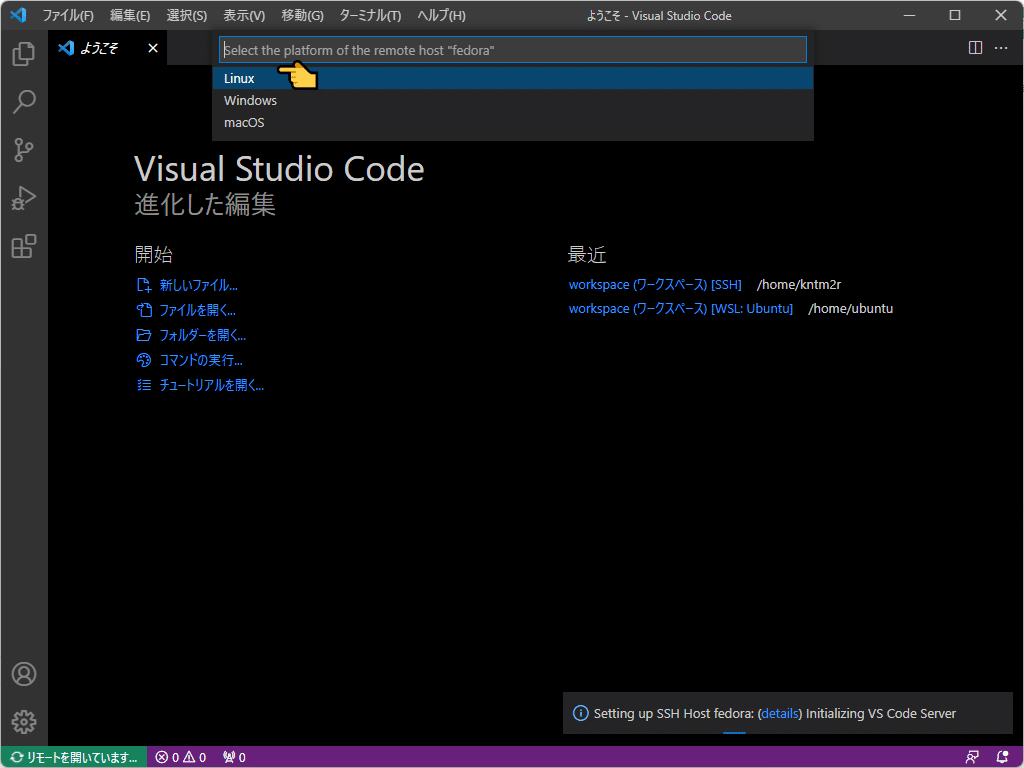Choose macOS from platform list
The image size is (1024, 768).
513,123
